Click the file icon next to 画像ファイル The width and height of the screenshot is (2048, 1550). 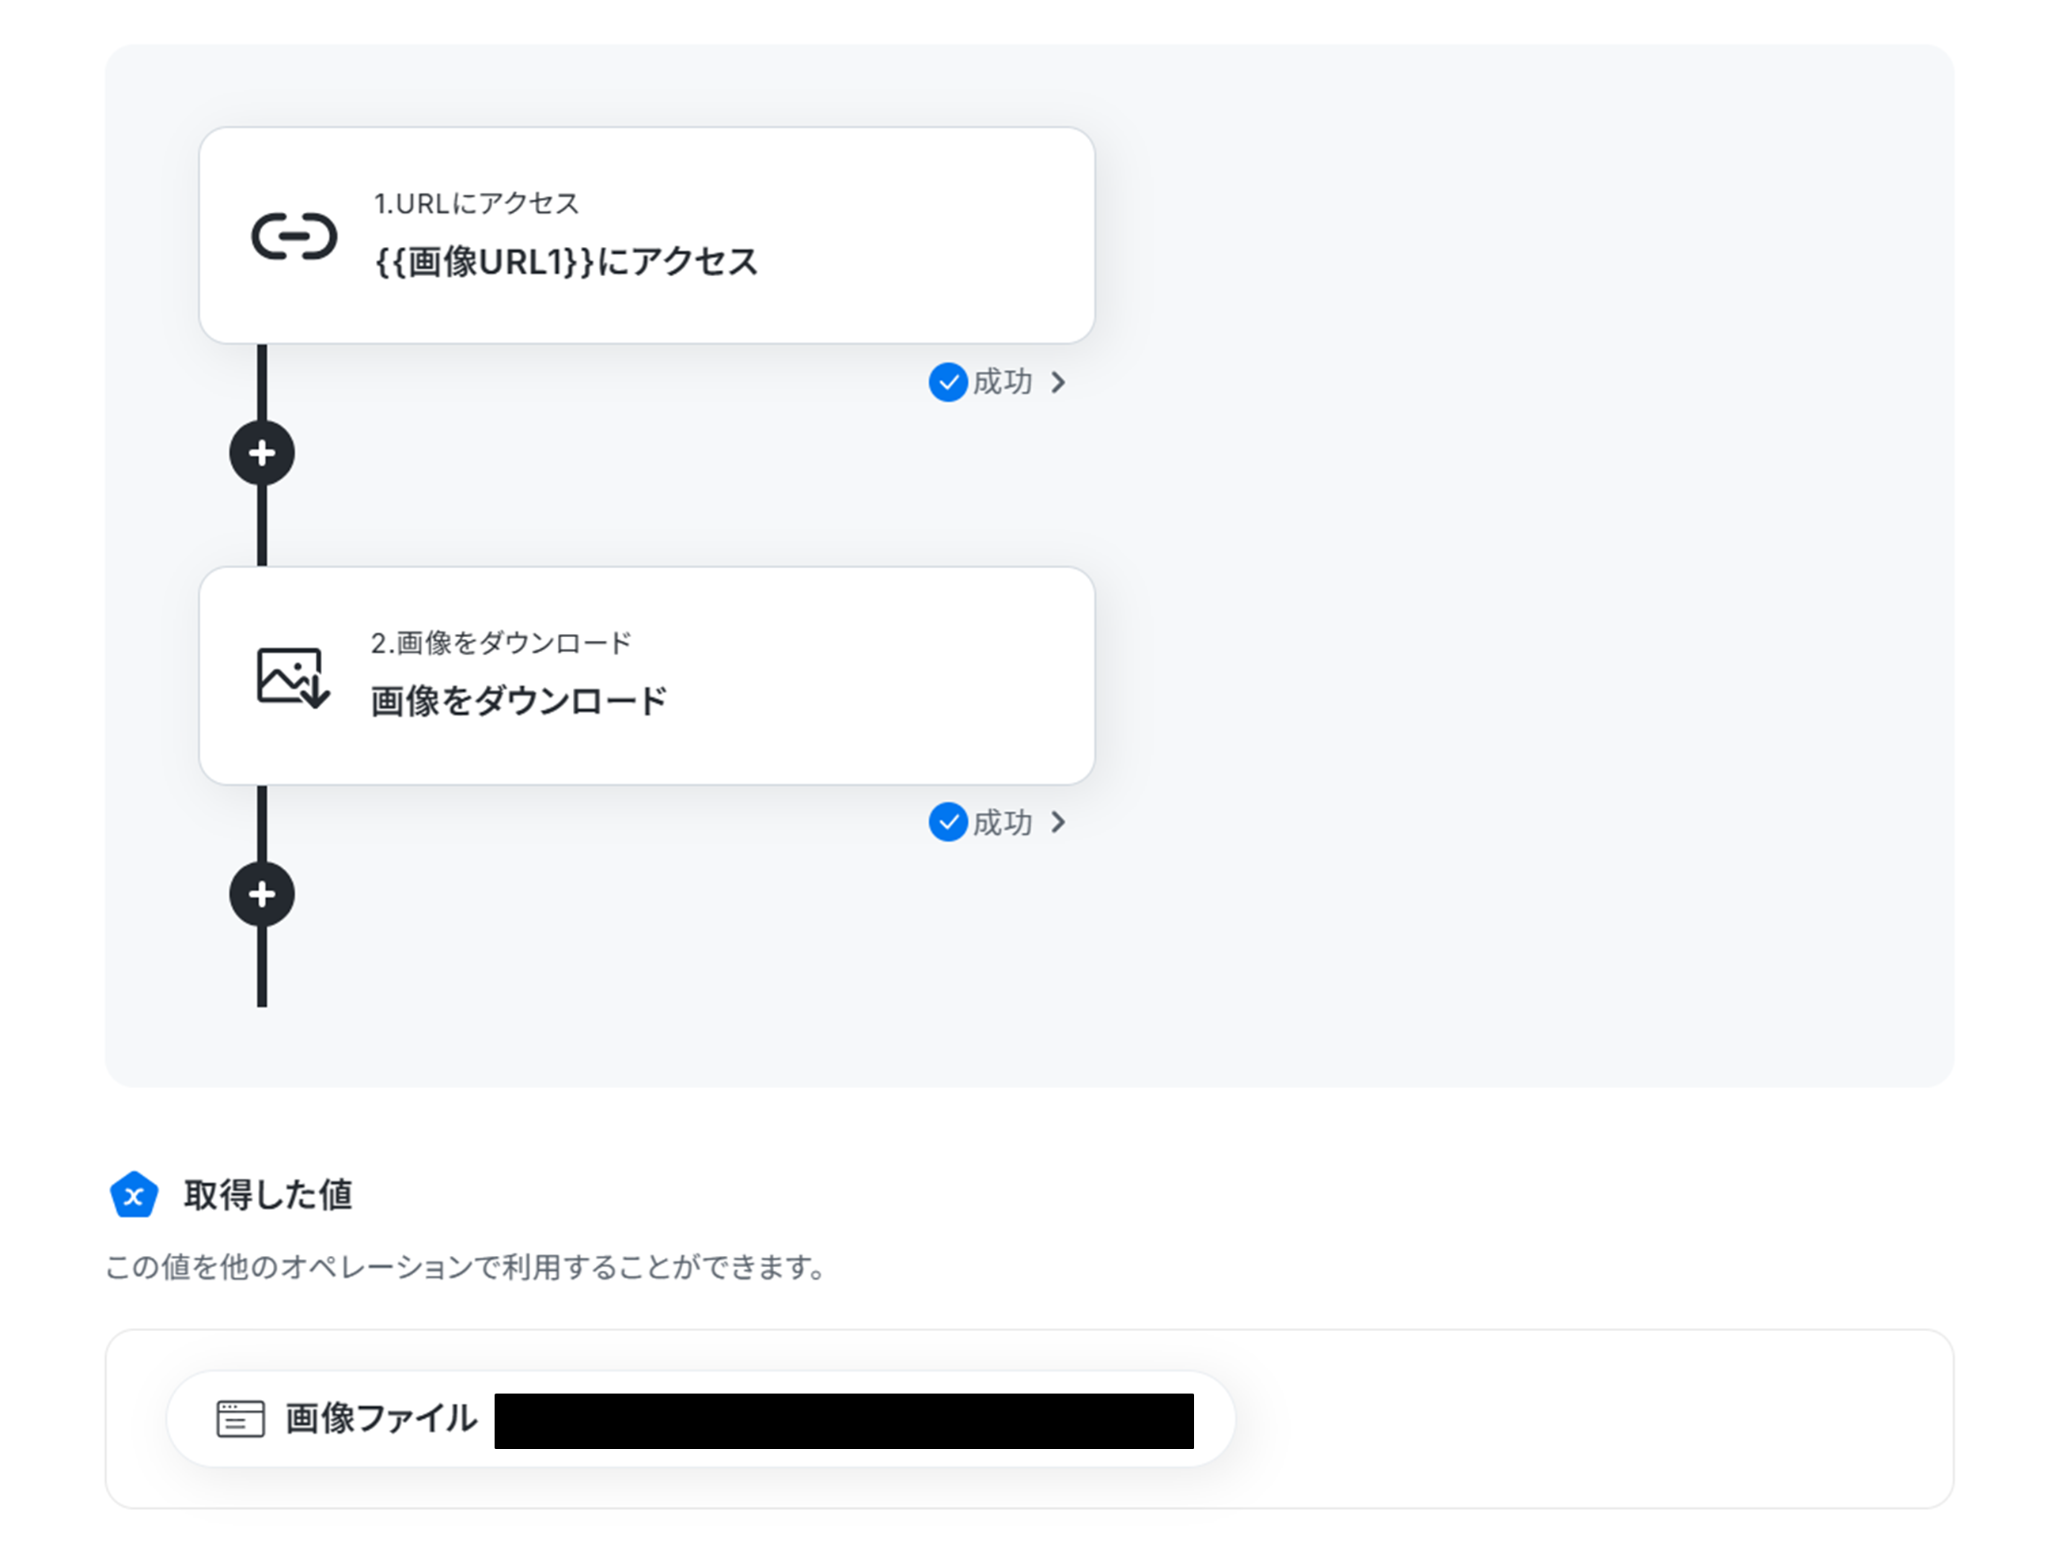[x=240, y=1418]
